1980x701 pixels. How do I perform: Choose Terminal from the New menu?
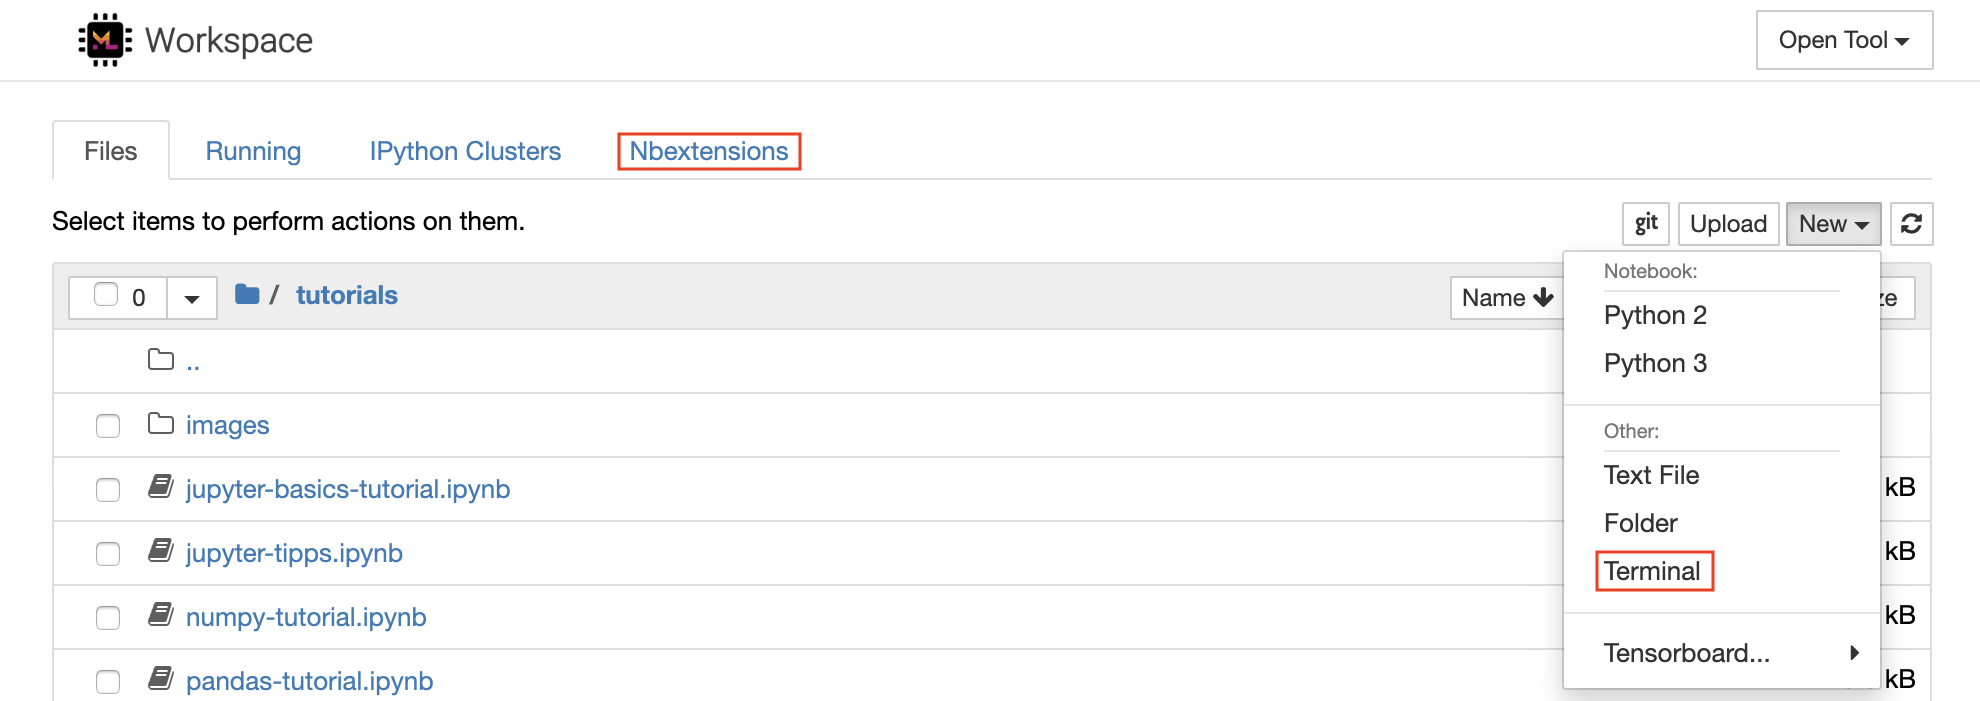point(1653,571)
